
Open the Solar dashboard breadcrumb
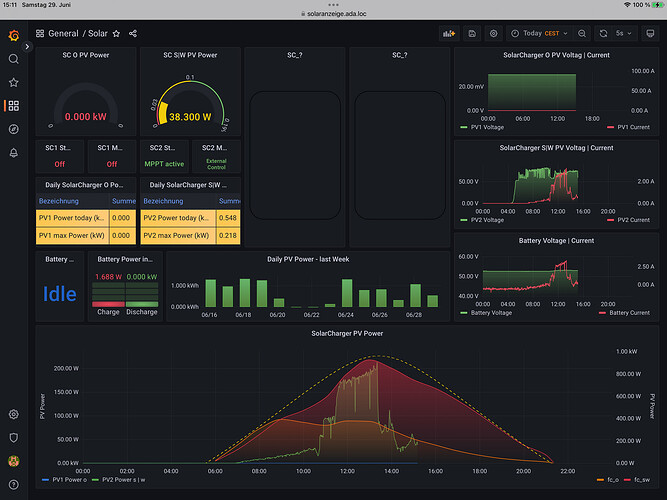click(x=98, y=34)
